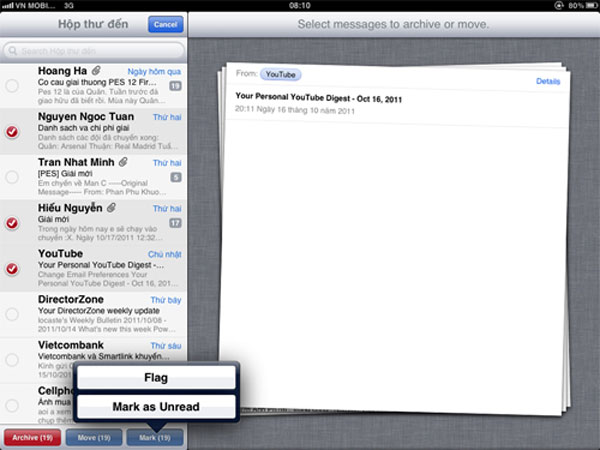This screenshot has height=450, width=600.
Task: Uncheck the Hiếu Nguyễn message
Action: click(x=12, y=223)
